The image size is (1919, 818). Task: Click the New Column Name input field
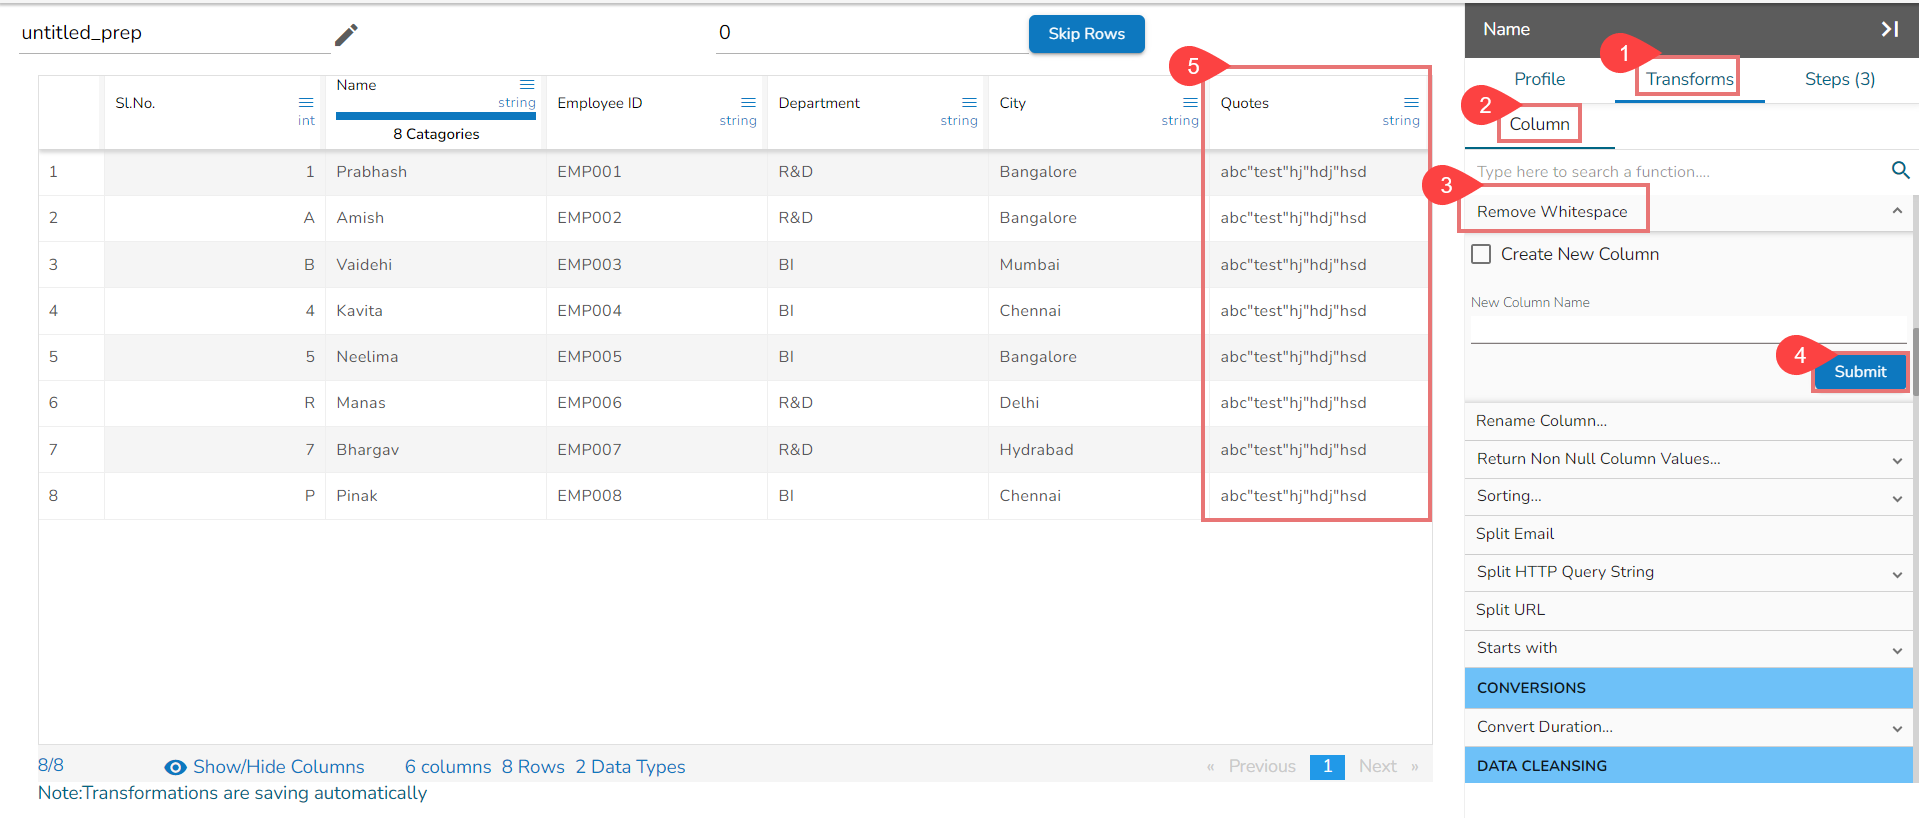tap(1688, 329)
